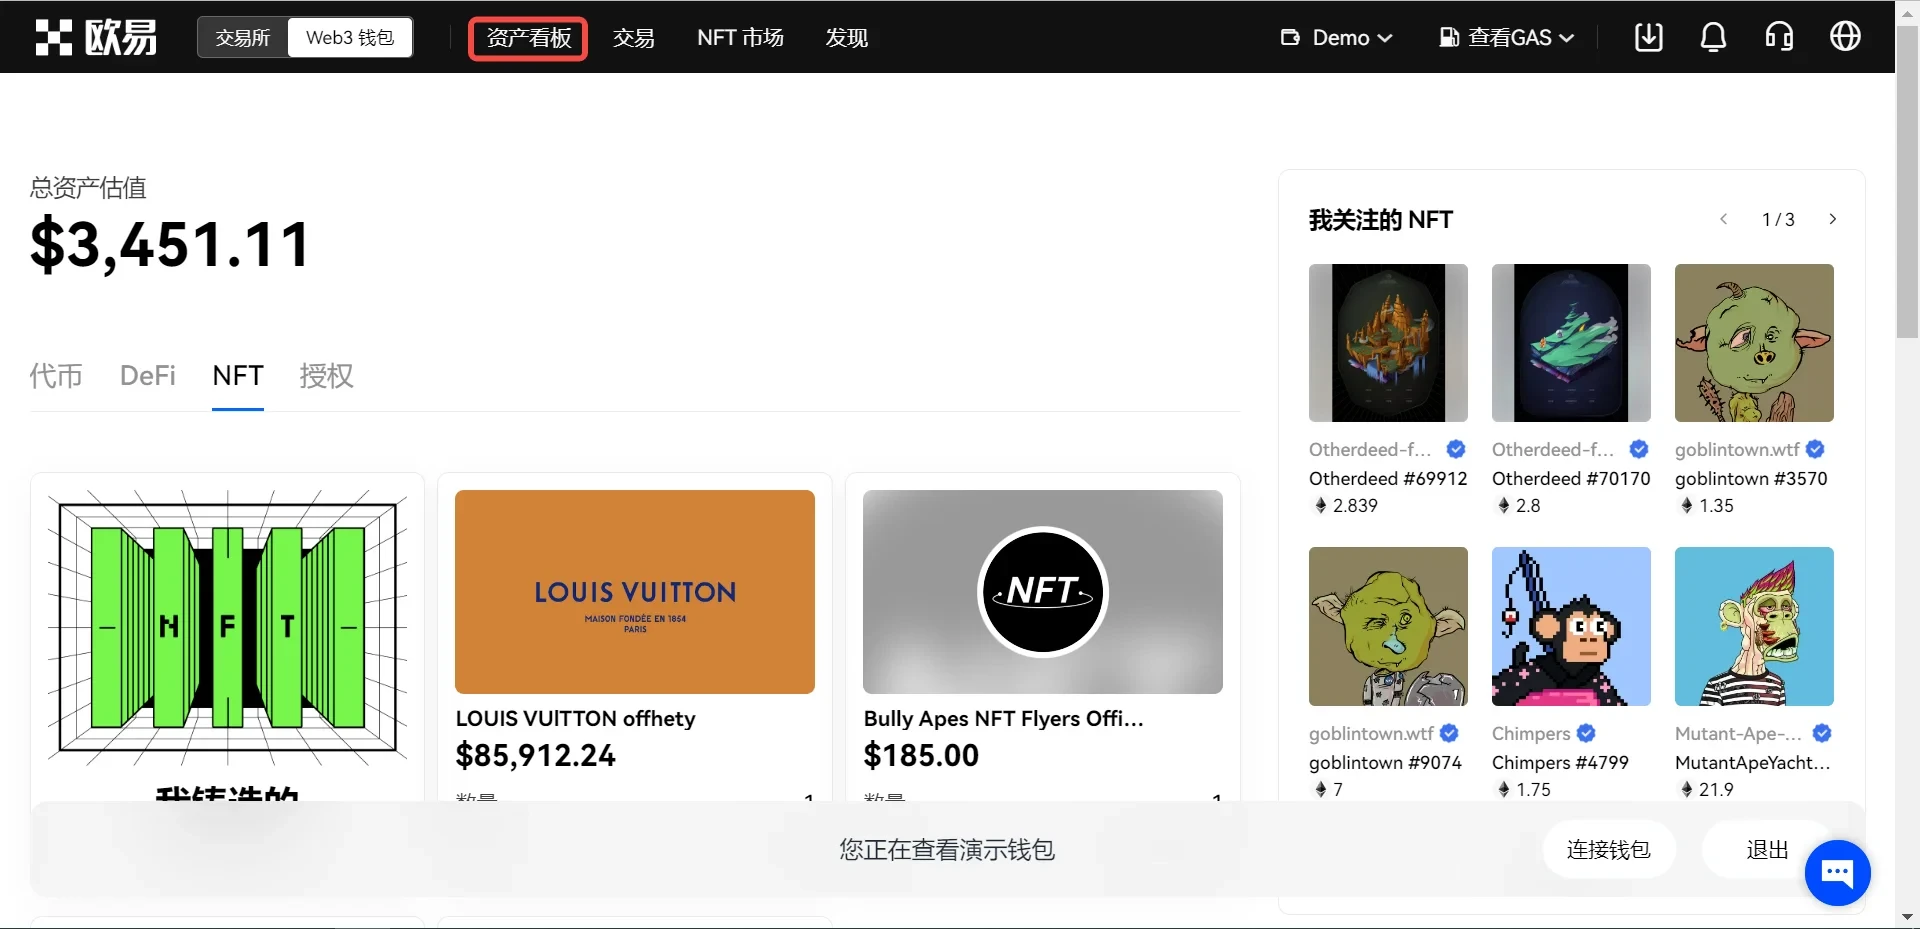Expand the 查看GAS dropdown
Screen dimensions: 1920x929
click(1506, 38)
